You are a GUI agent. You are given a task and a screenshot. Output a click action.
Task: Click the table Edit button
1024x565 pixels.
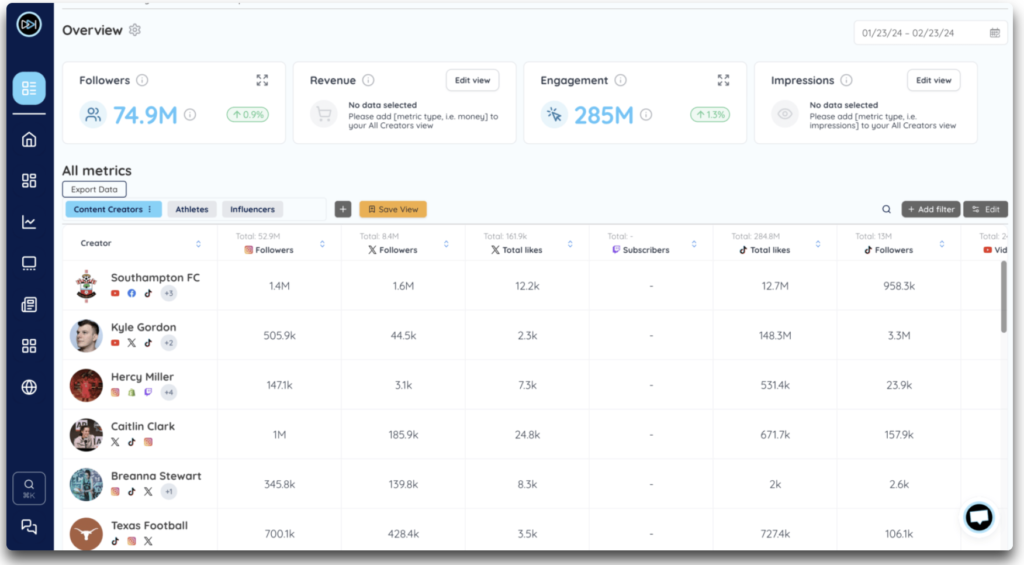click(x=985, y=209)
